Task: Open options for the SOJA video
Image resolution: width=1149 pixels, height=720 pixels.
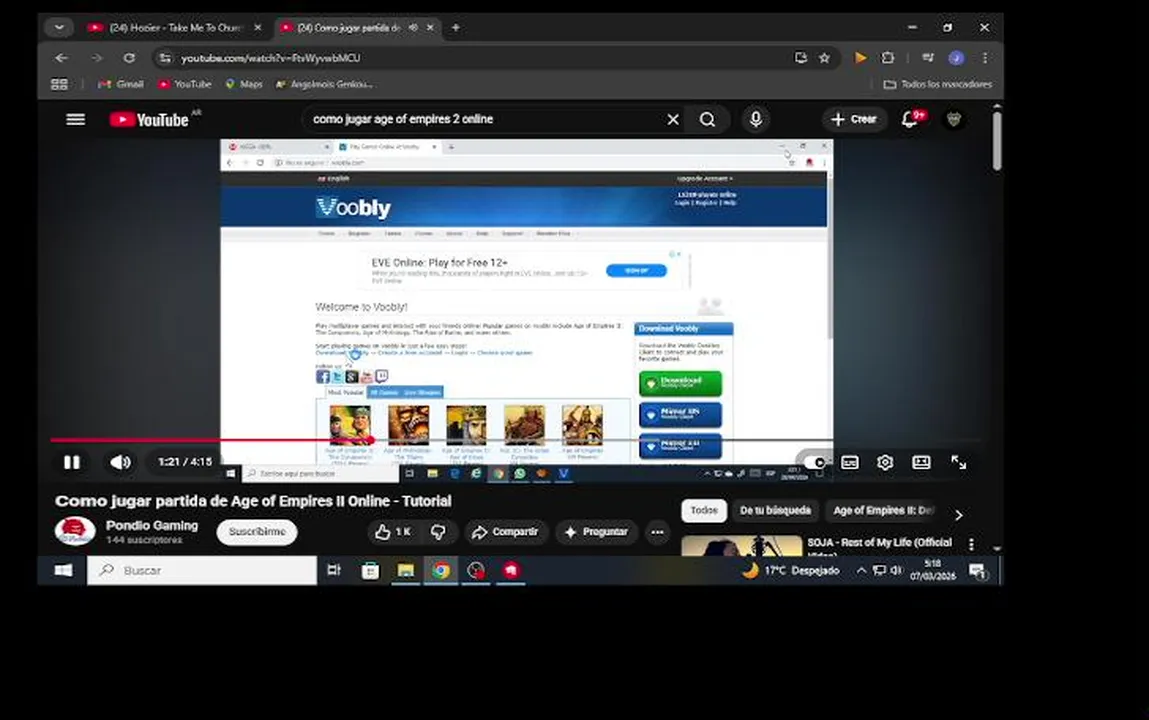Action: tap(972, 544)
